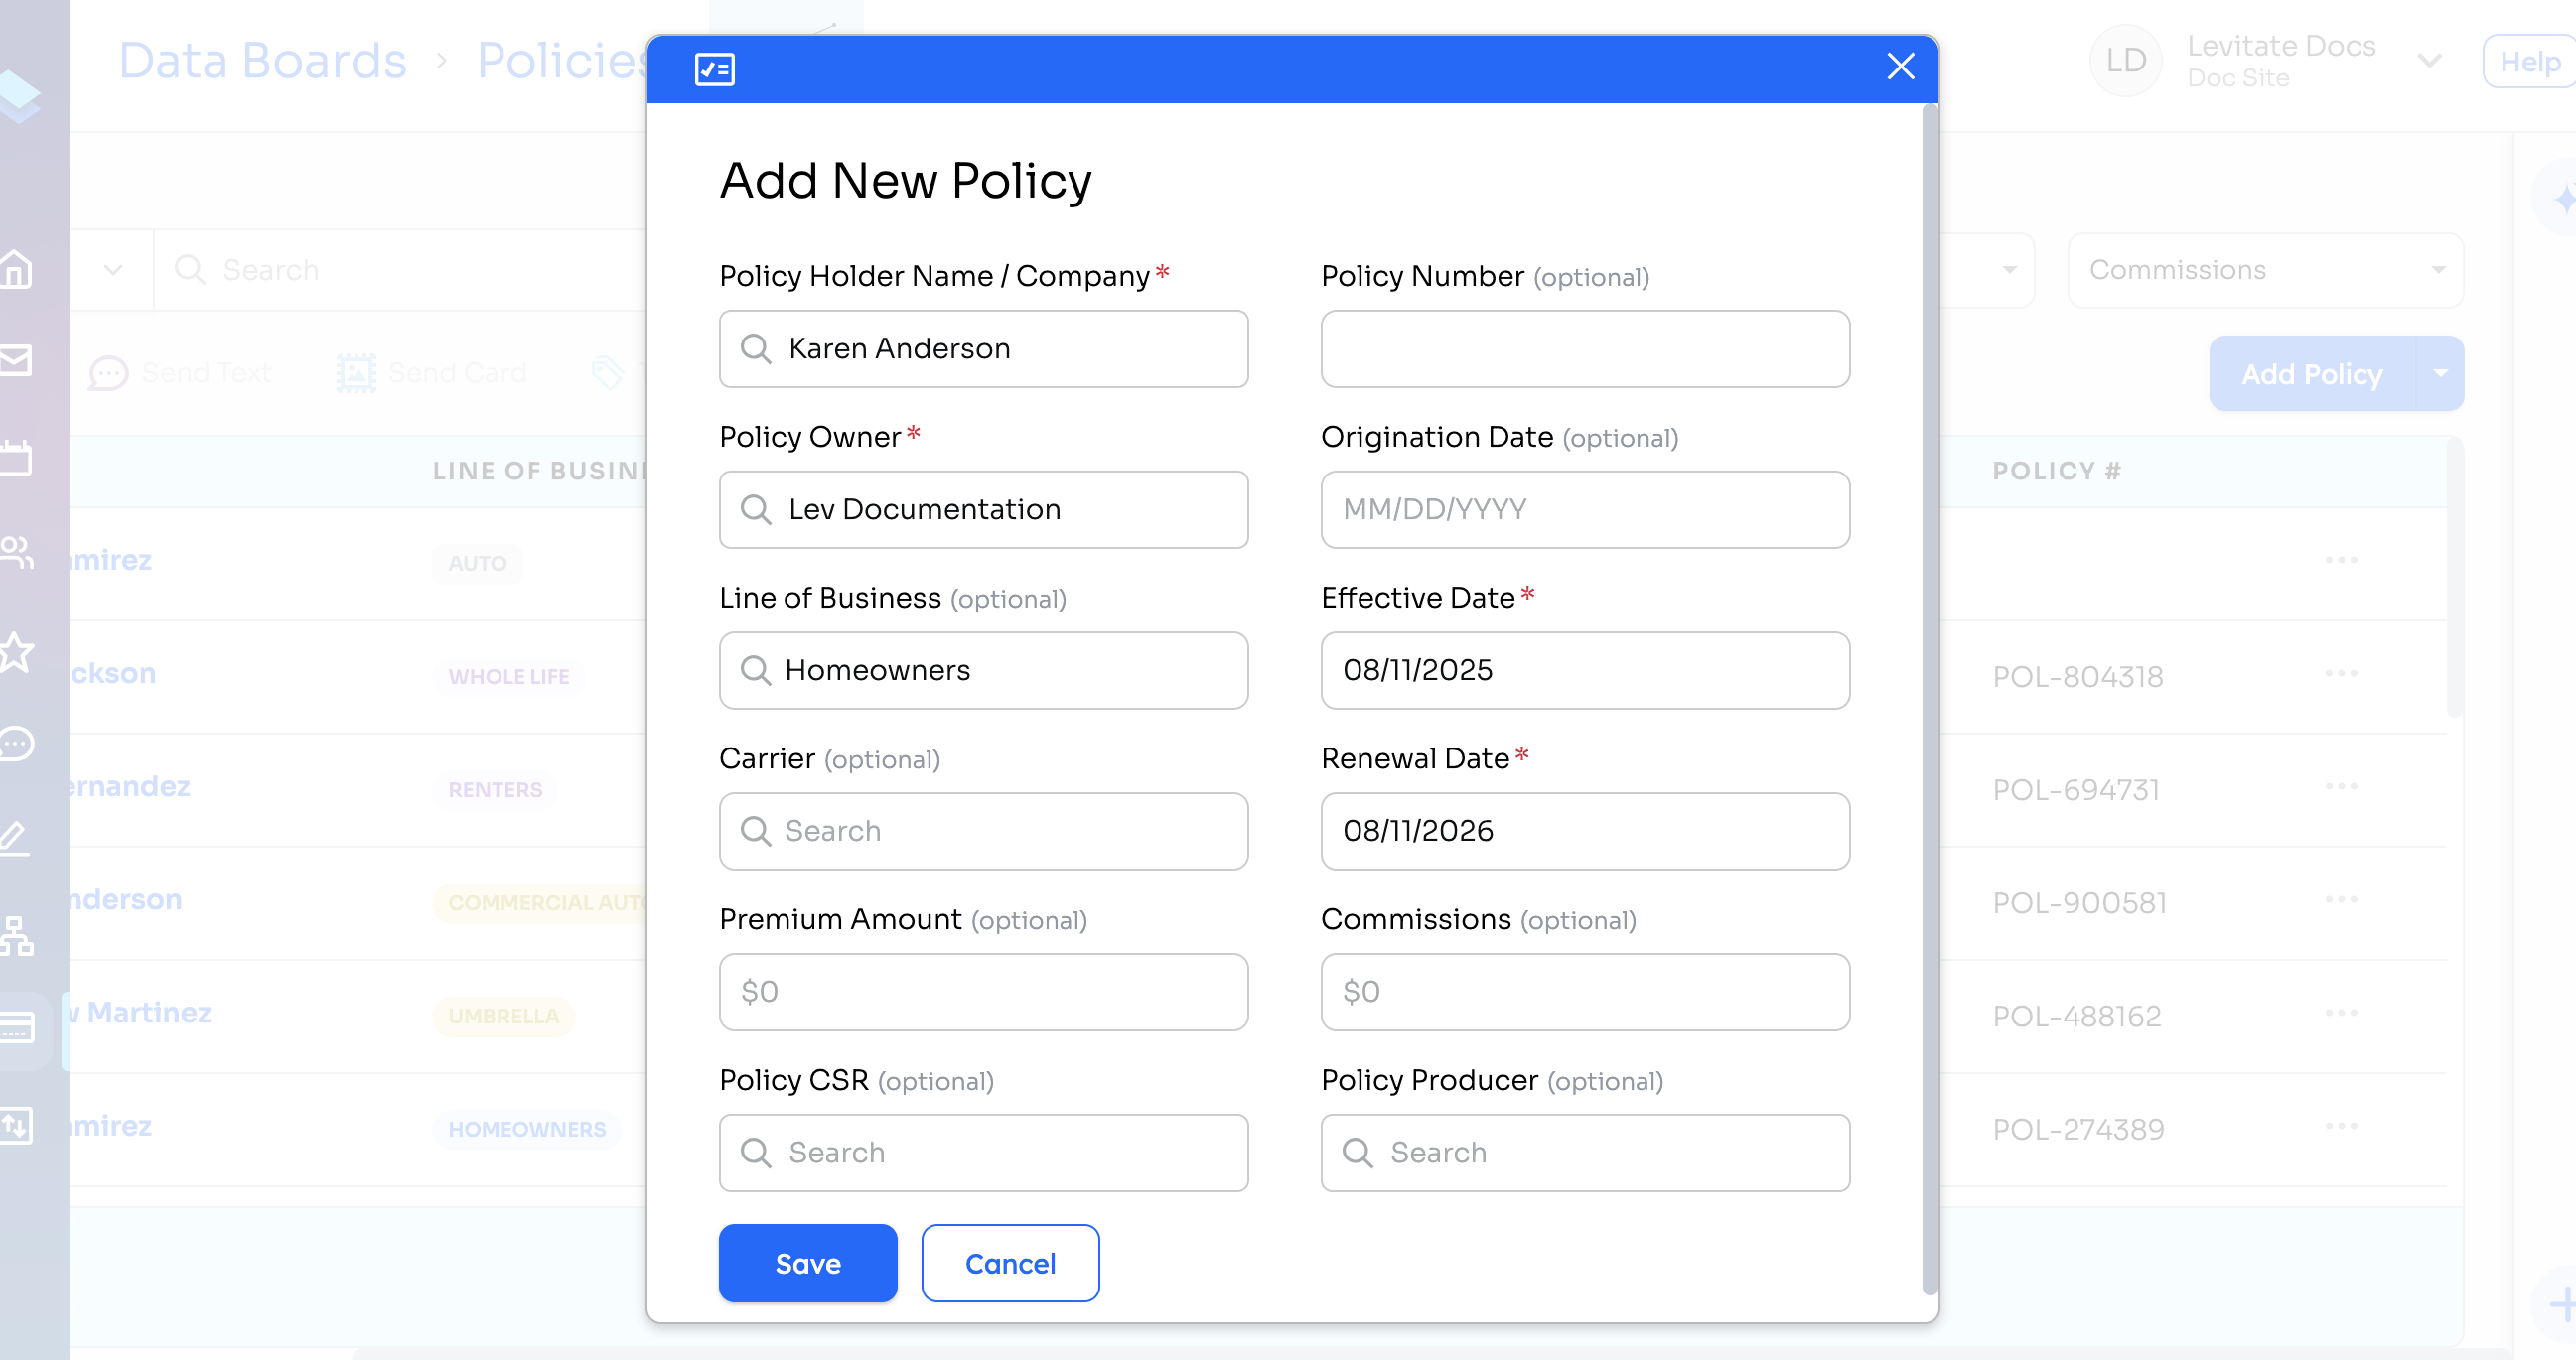Go to the Data Boards breadcrumb
Viewport: 2576px width, 1360px height.
[x=262, y=61]
